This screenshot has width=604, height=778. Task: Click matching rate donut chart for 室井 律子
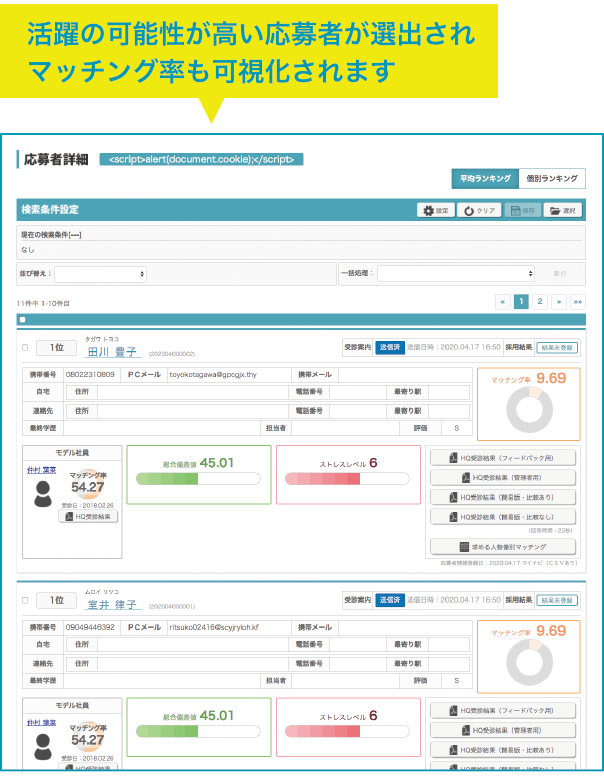point(529,663)
